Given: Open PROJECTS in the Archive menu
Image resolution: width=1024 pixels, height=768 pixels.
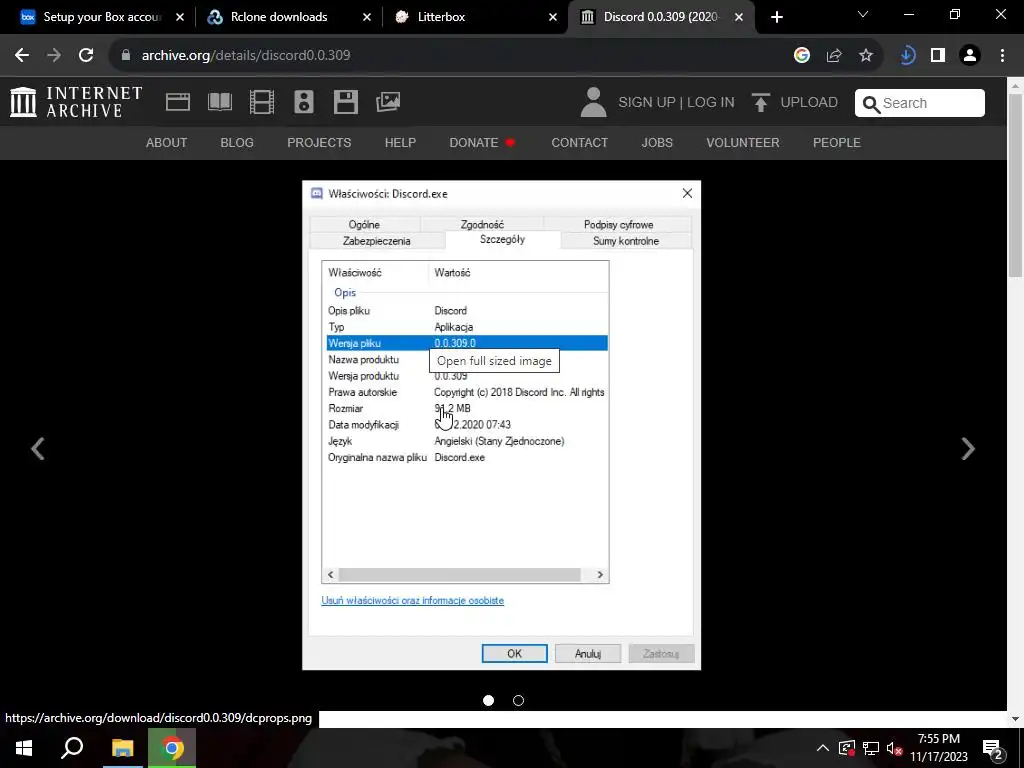Looking at the screenshot, I should [319, 142].
